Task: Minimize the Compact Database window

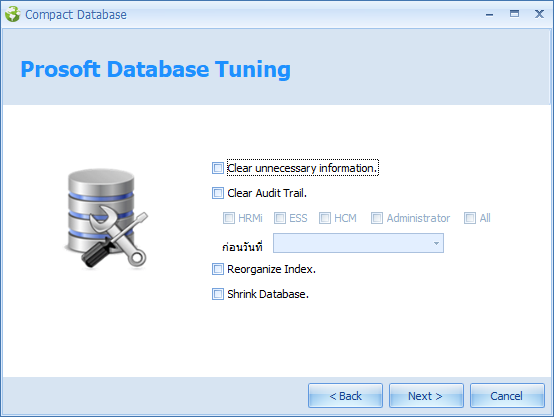Action: (489, 14)
